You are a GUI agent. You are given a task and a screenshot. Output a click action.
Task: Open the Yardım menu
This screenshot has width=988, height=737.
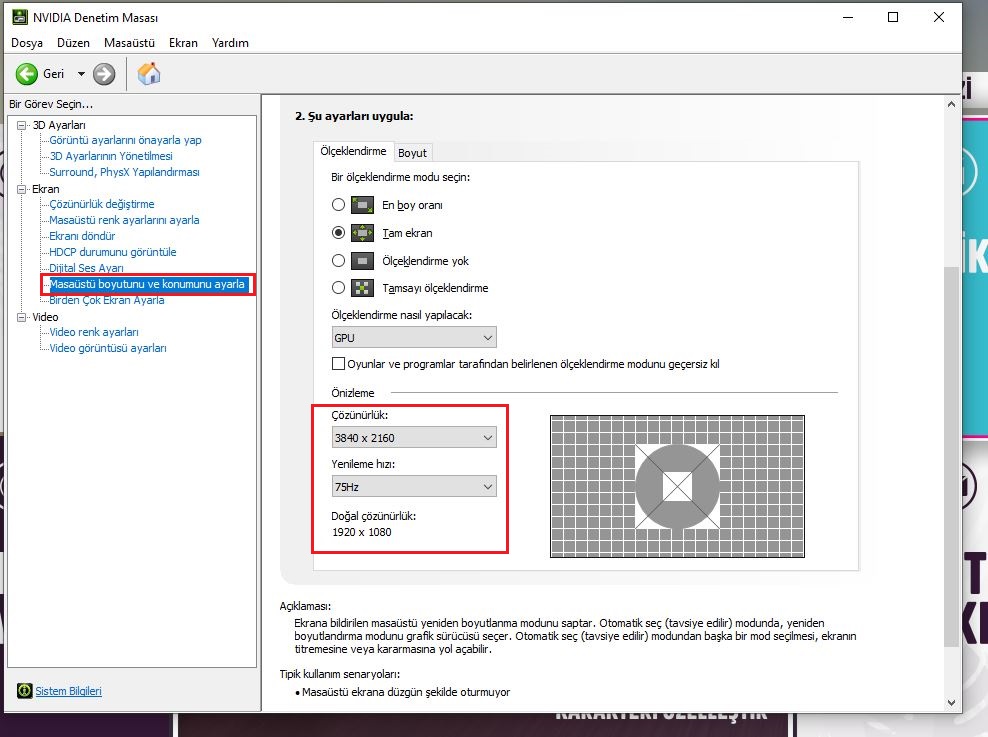[230, 43]
